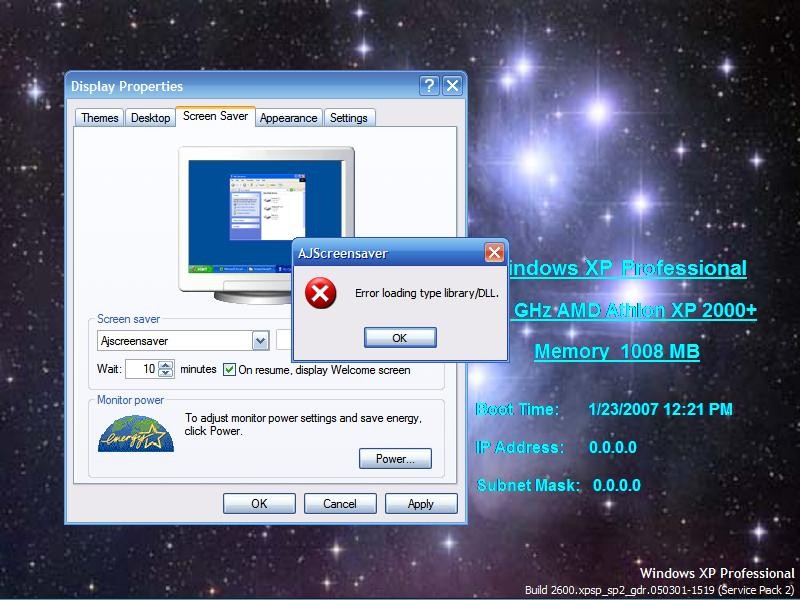Close the Display Properties window

[453, 86]
